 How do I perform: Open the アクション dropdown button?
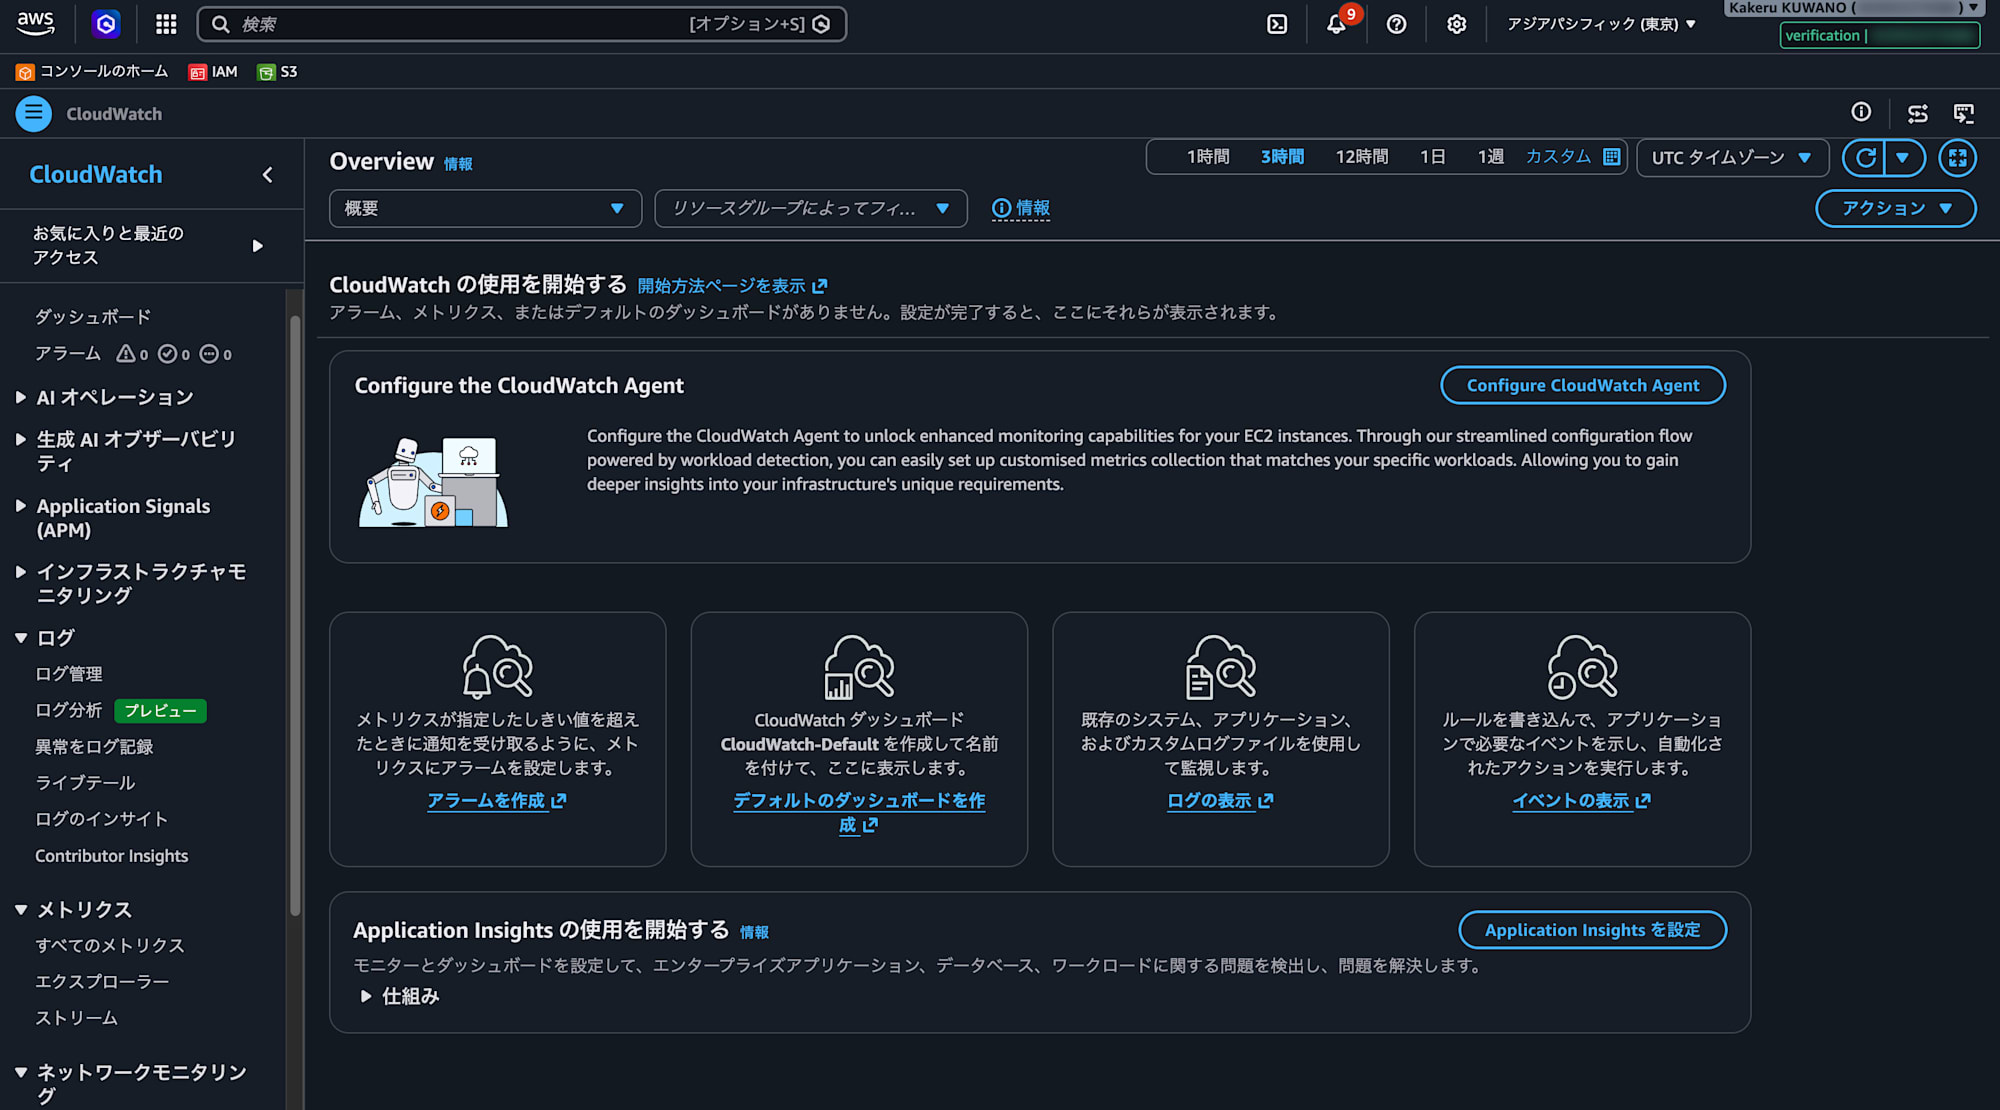pos(1895,208)
